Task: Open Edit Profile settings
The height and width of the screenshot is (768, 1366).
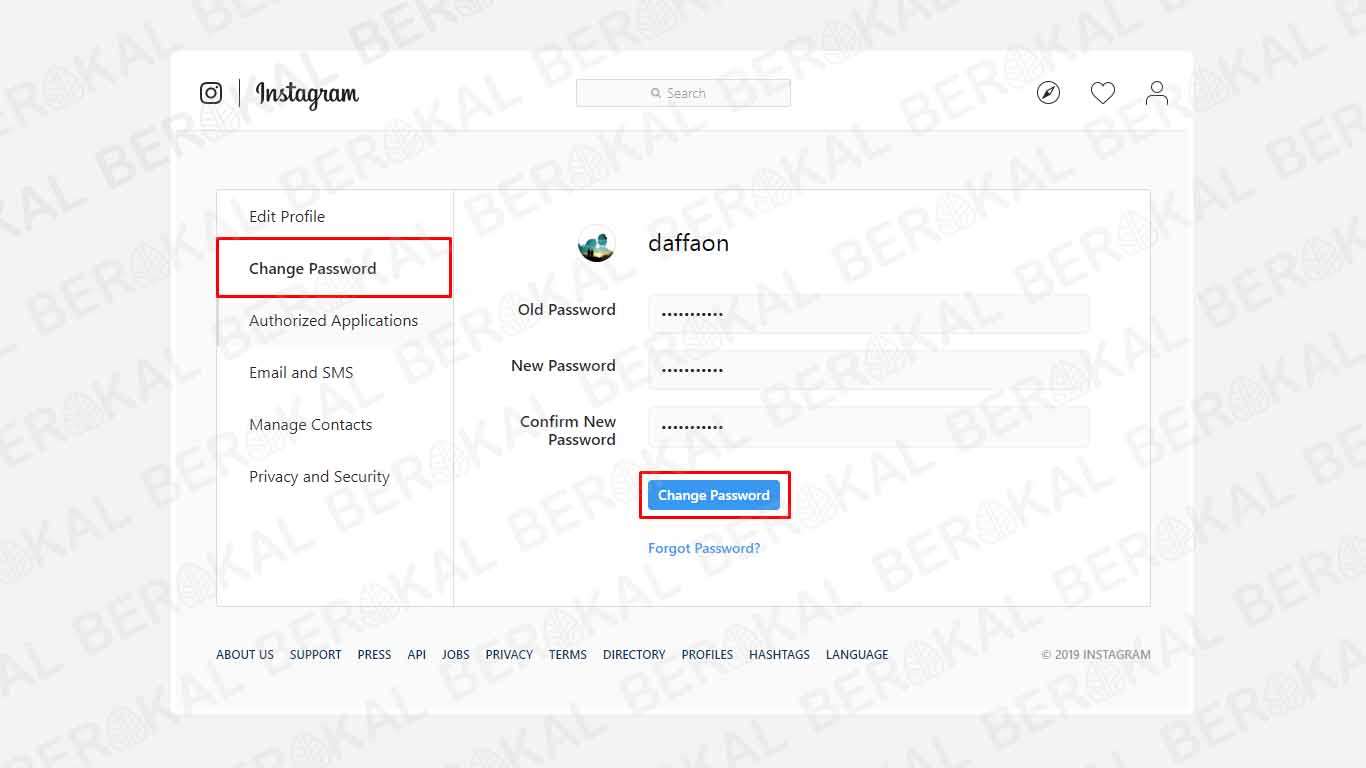Action: coord(287,216)
